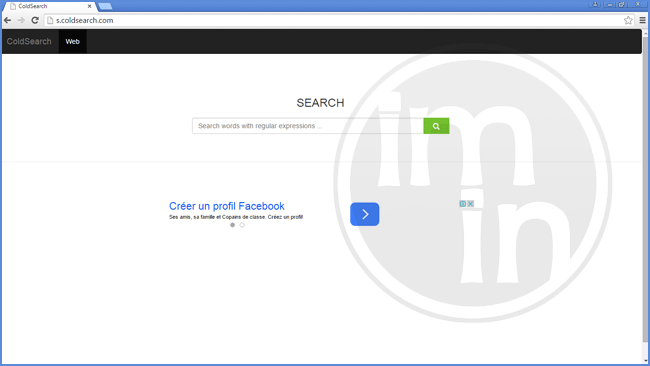650x366 pixels.
Task: Select the ColdSearch tab in the tab strip
Action: 49,6
